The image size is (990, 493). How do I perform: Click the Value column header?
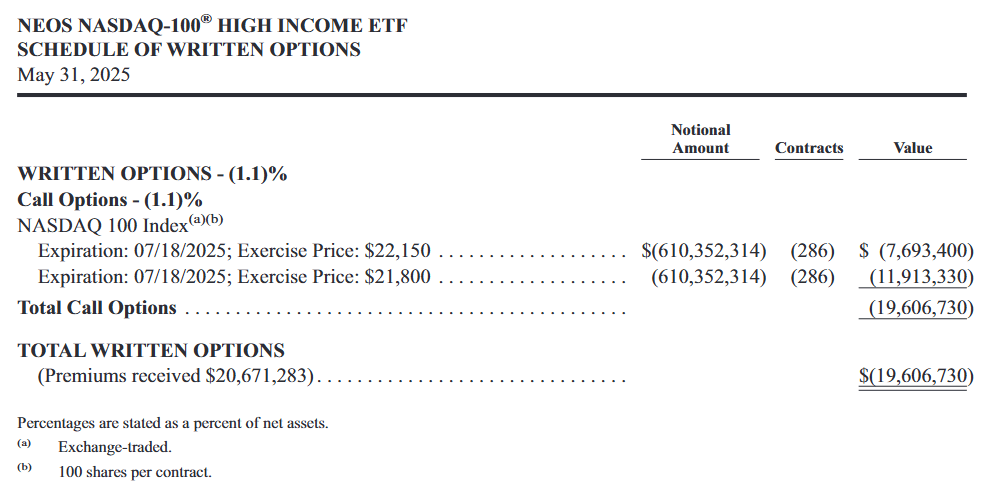pyautogui.click(x=912, y=148)
